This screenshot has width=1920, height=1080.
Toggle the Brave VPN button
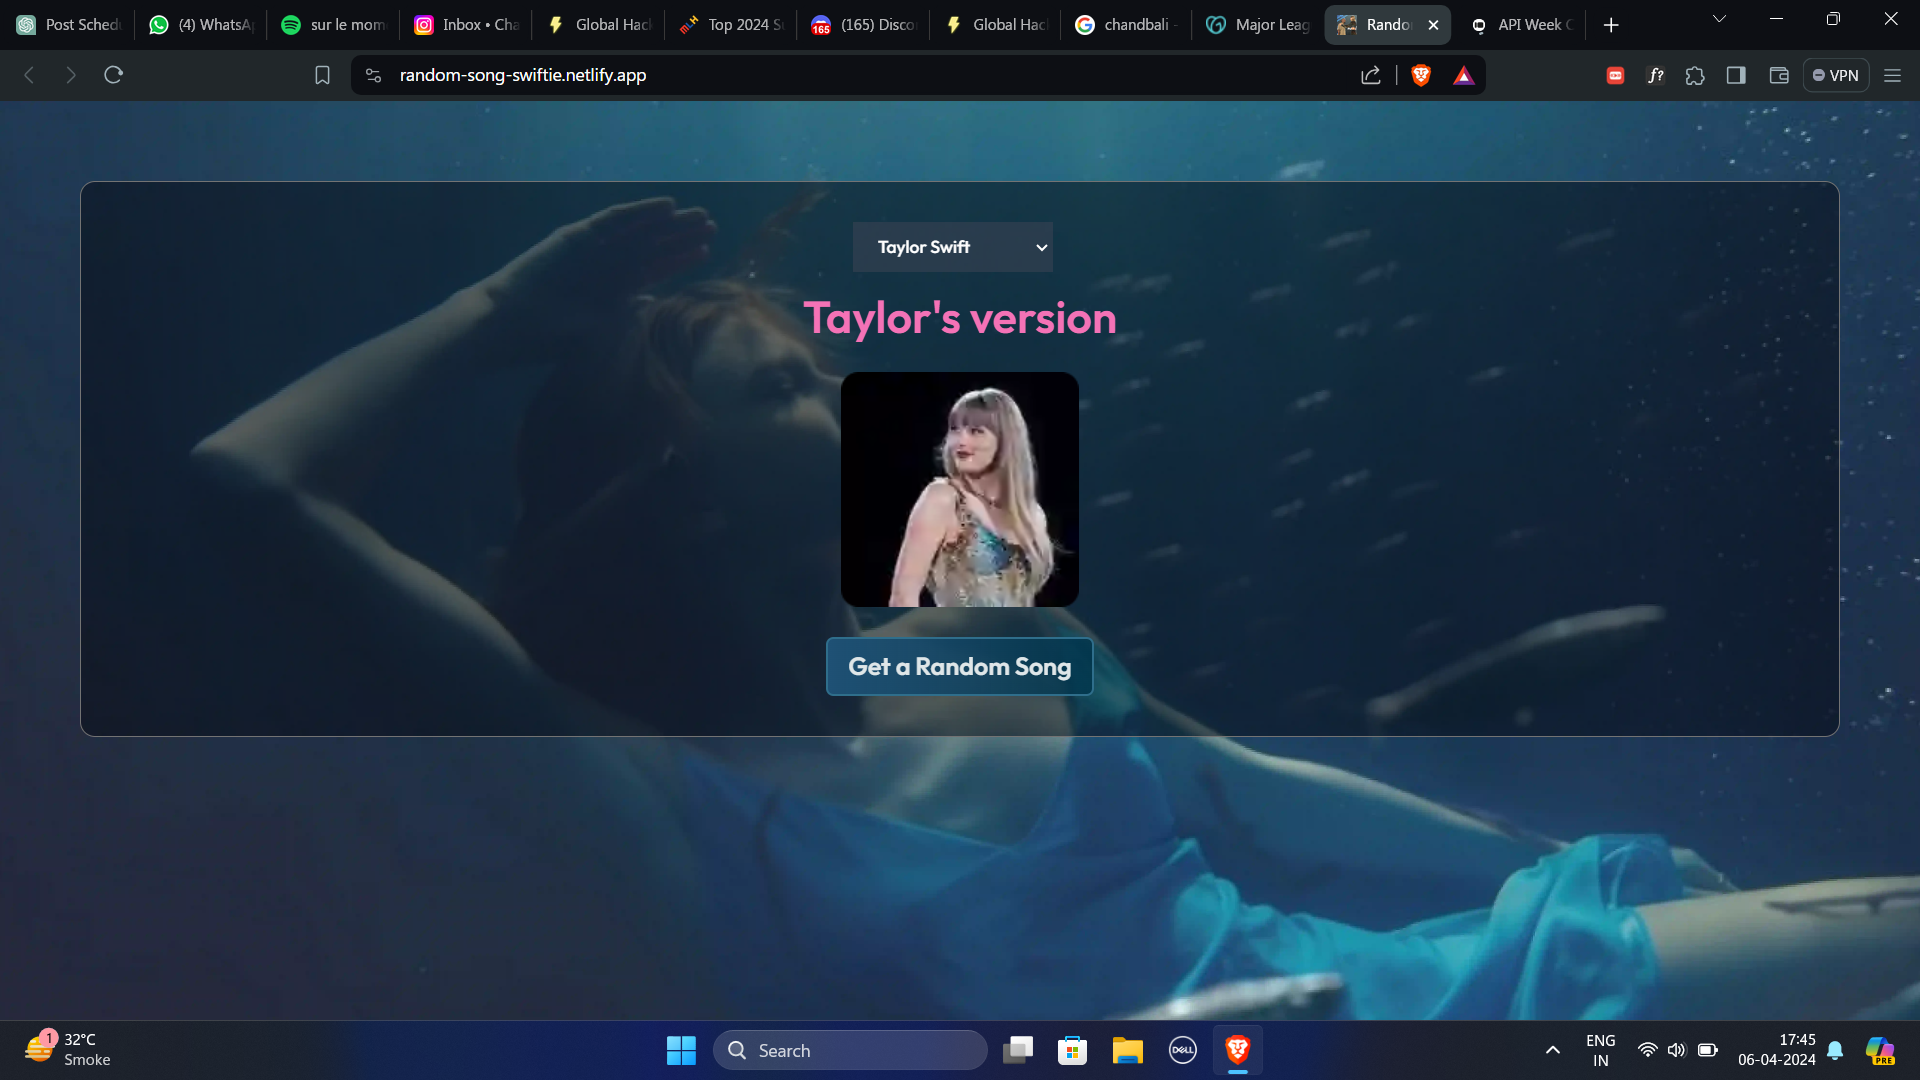(x=1836, y=75)
